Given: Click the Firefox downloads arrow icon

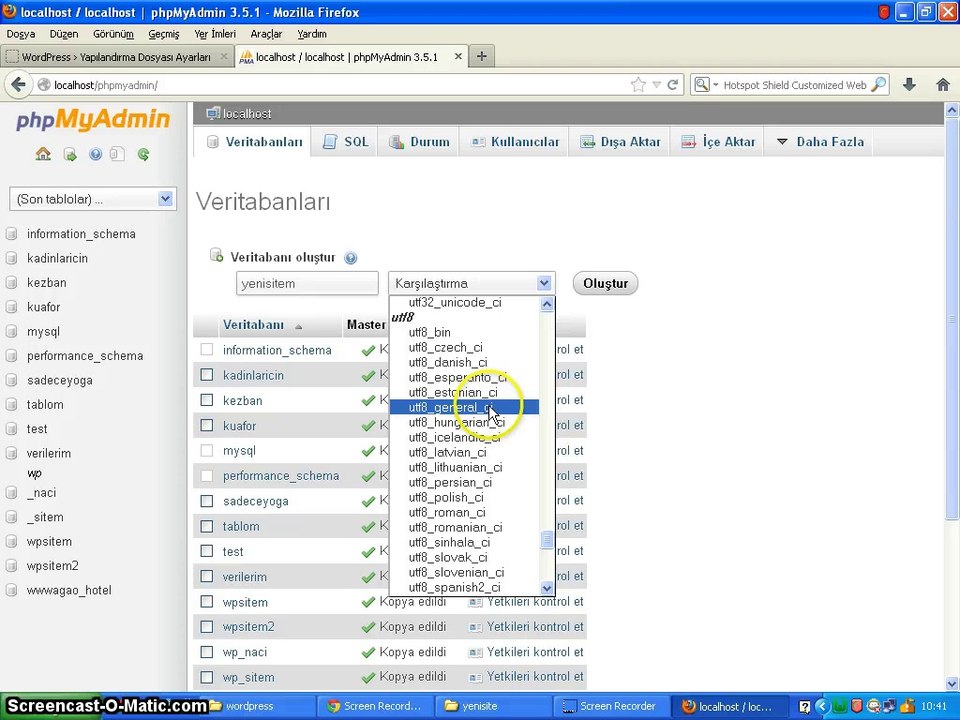Looking at the screenshot, I should [x=909, y=84].
